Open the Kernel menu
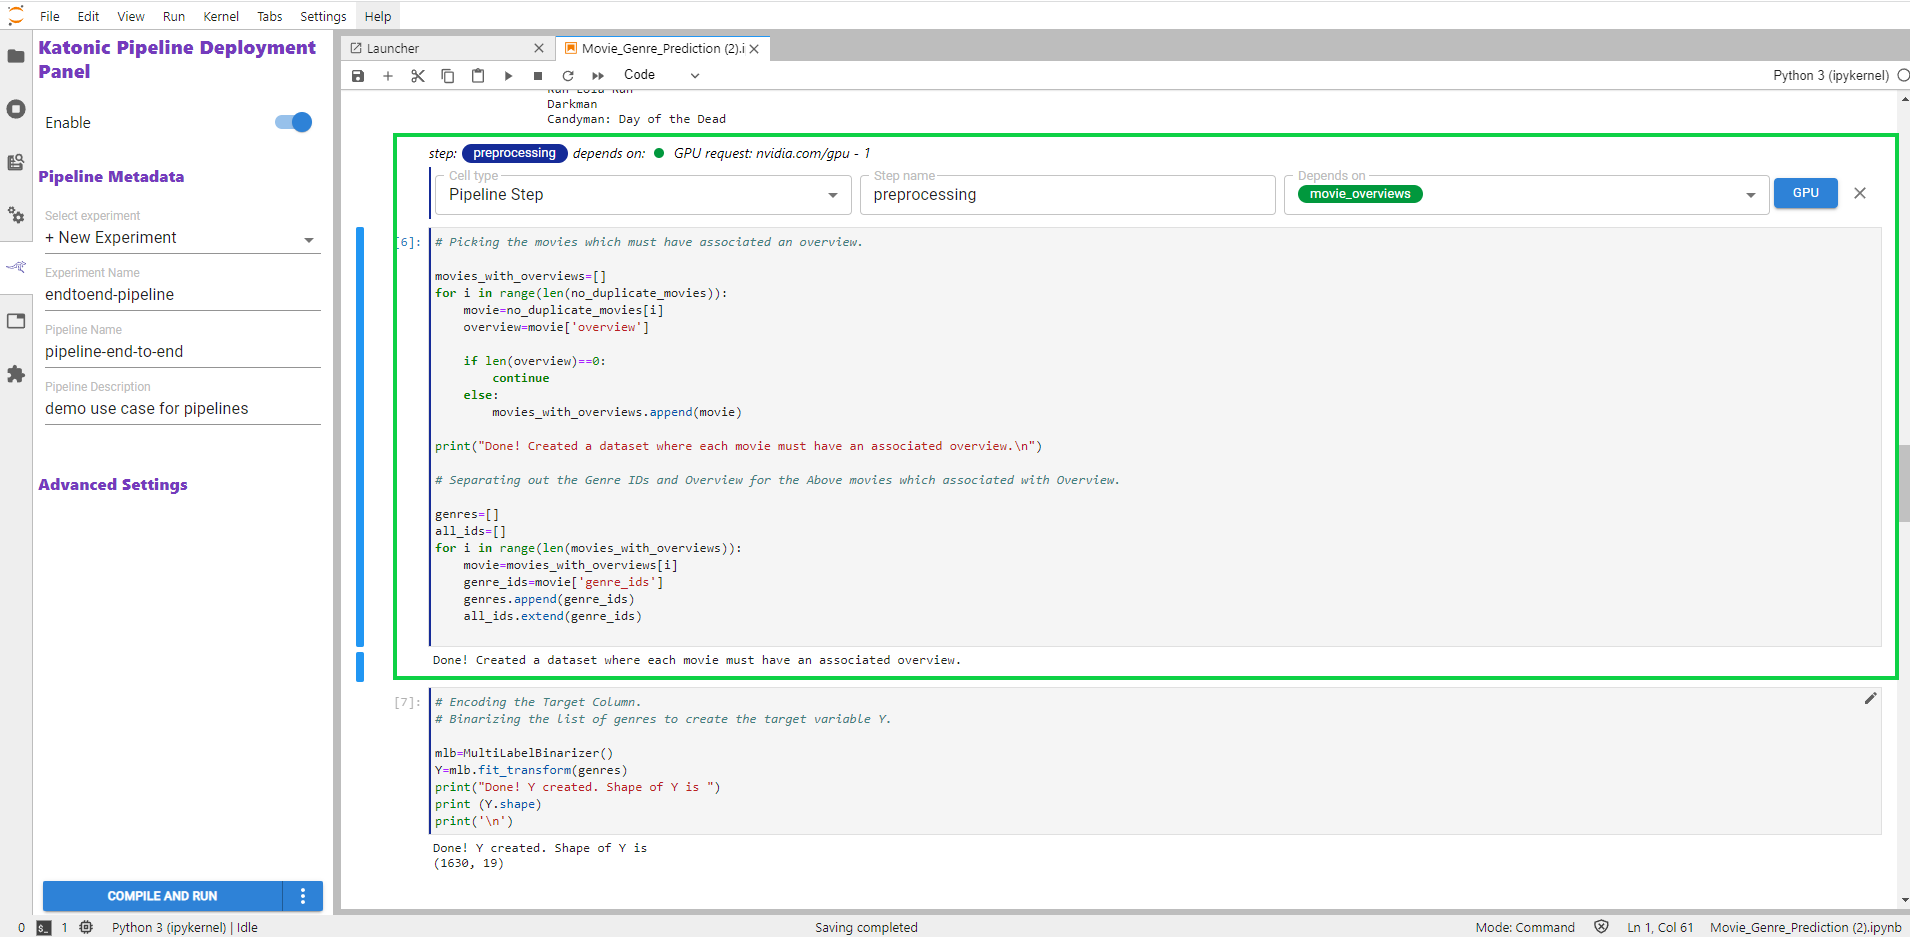Screen dimensions: 1910x937 click(221, 16)
